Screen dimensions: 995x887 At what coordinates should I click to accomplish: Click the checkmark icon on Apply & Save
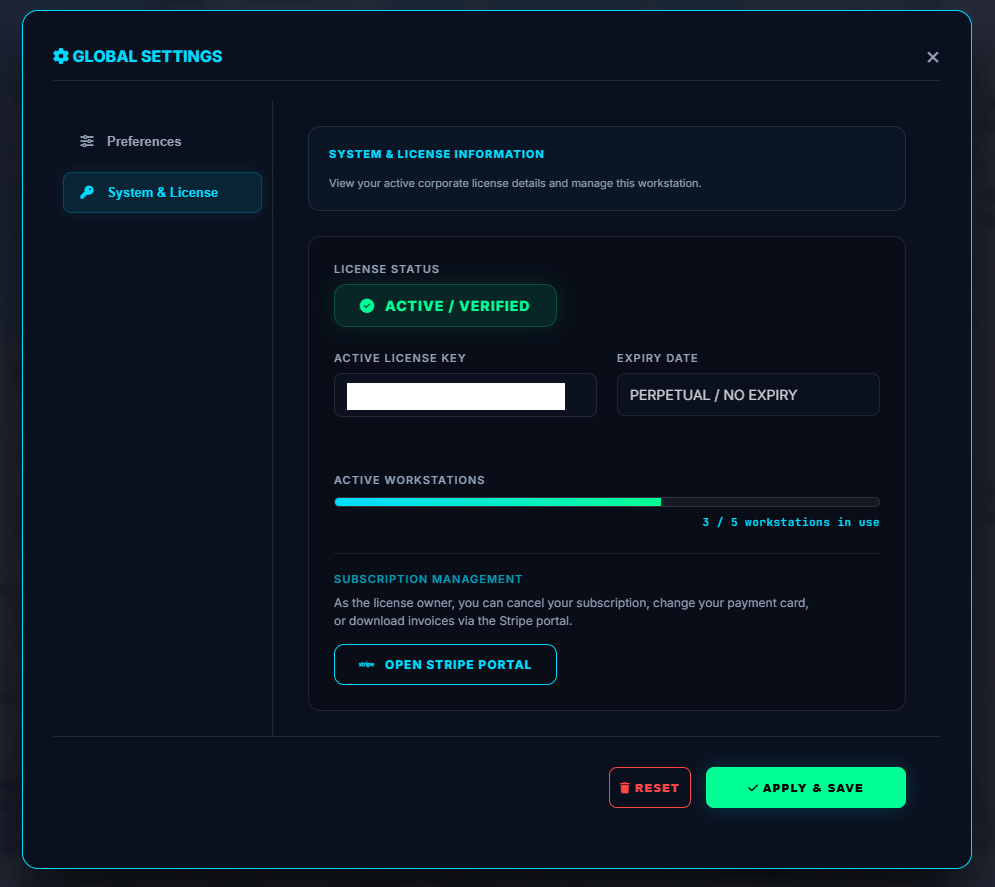coord(755,787)
